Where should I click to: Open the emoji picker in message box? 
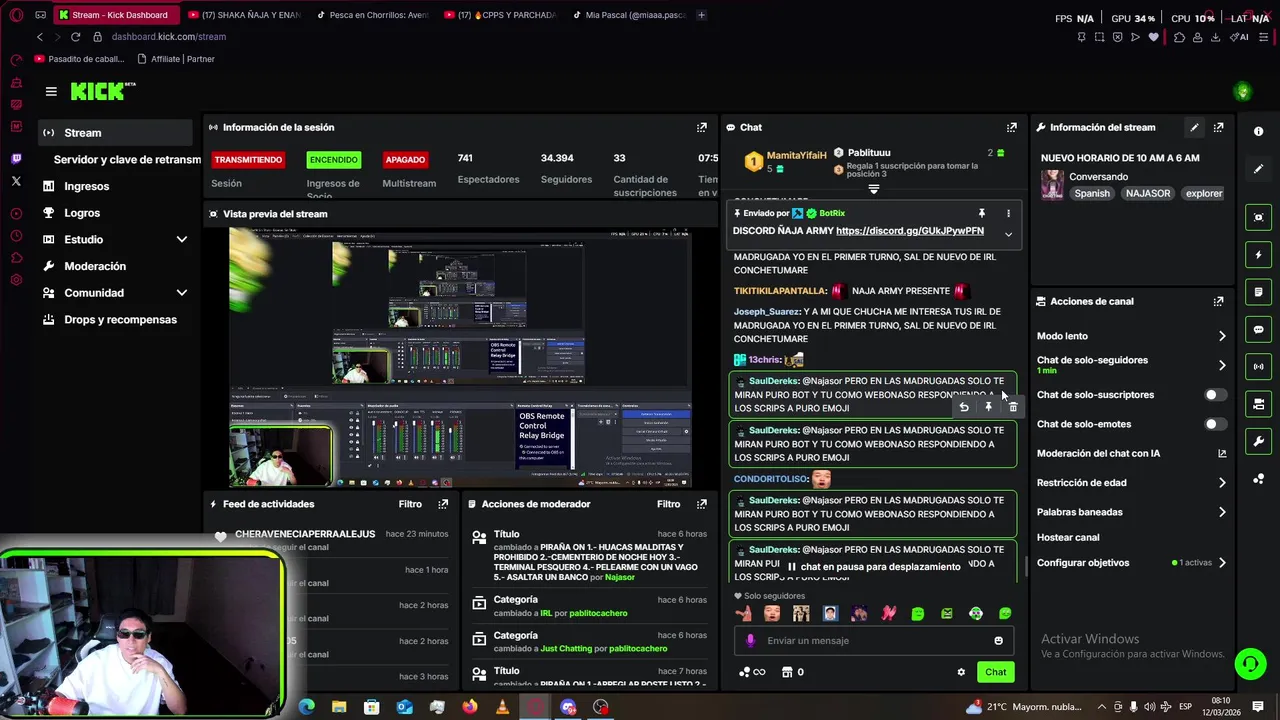tap(998, 641)
